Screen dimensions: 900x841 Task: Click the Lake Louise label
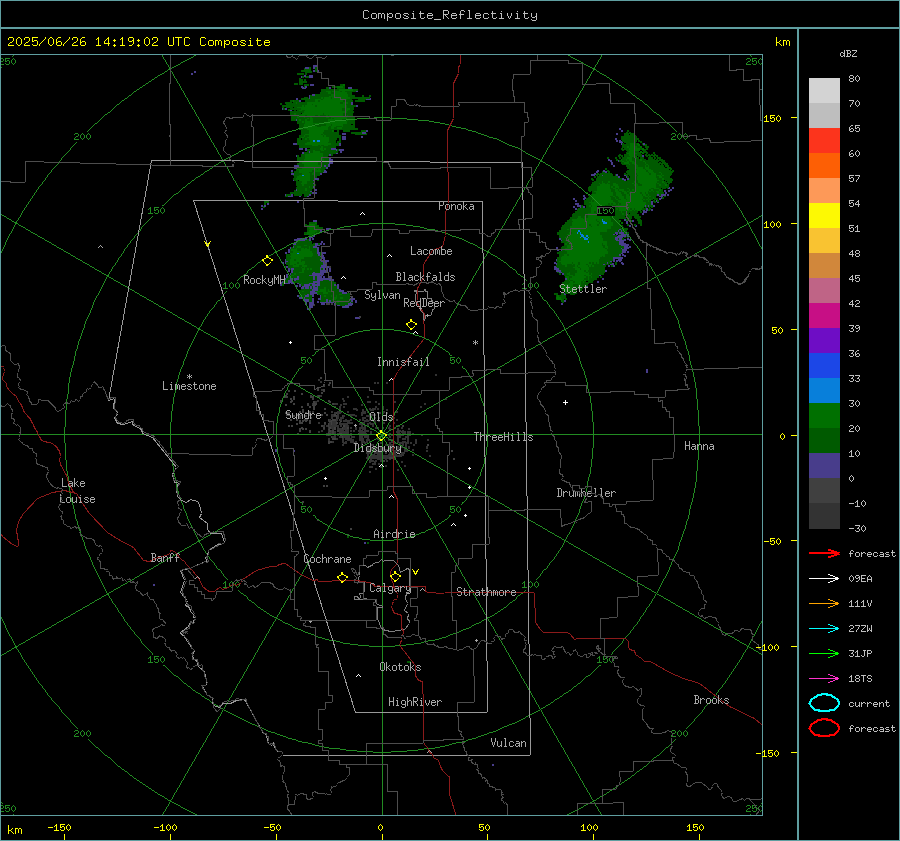point(77,491)
